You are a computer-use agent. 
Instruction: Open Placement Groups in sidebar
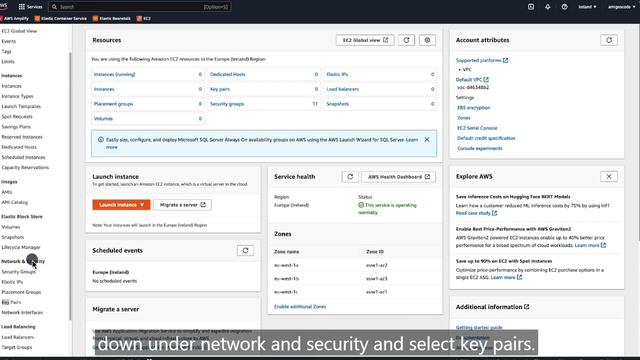21,292
